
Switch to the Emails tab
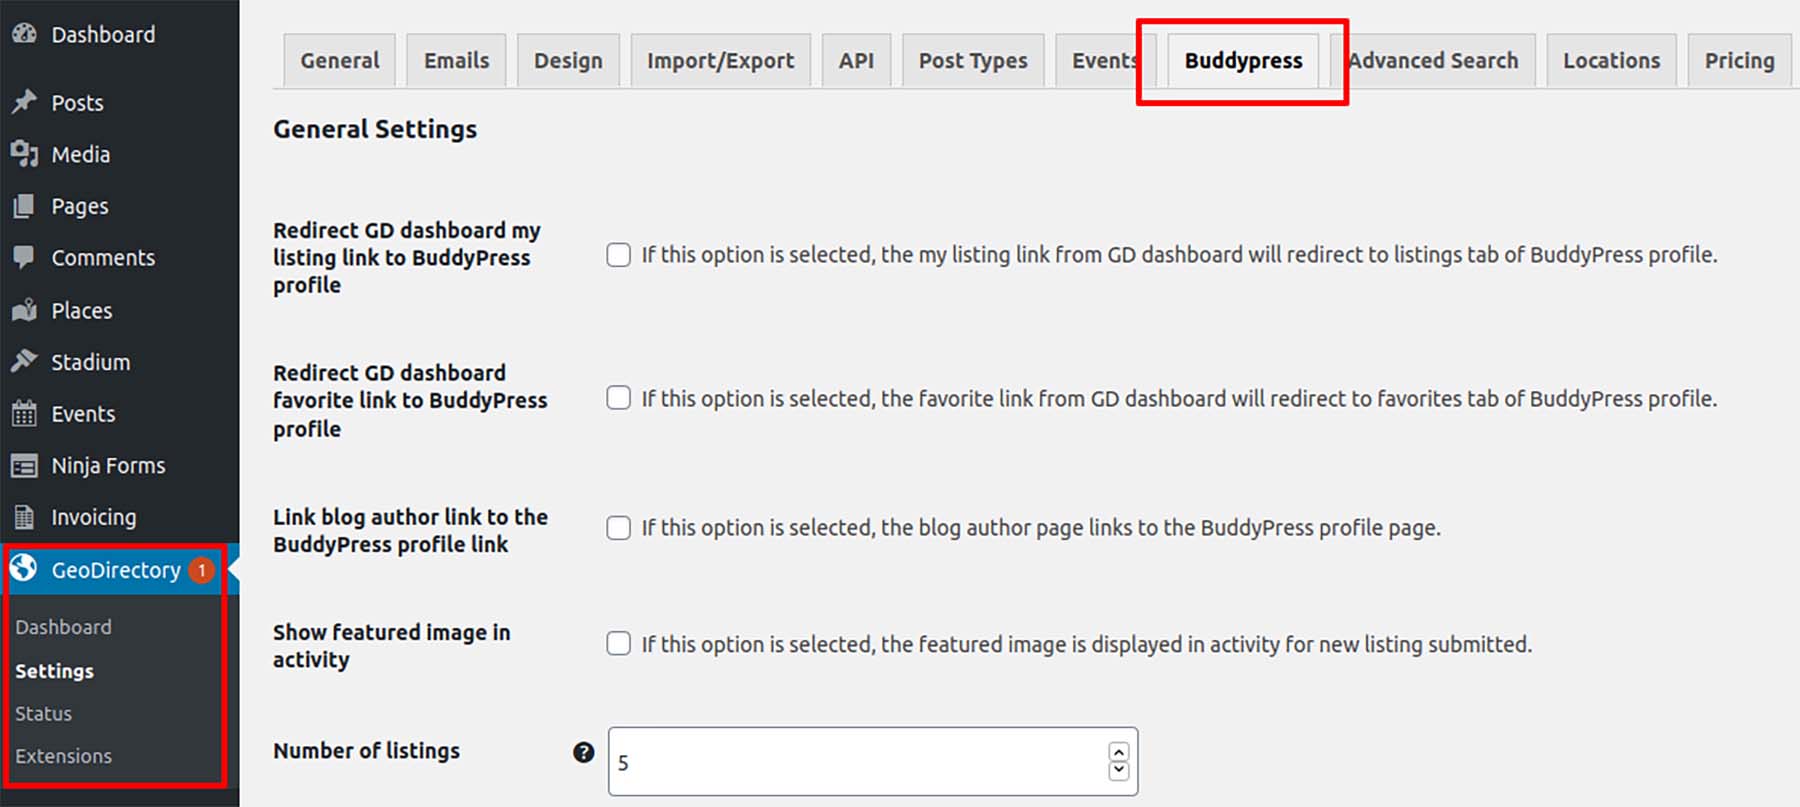point(457,61)
